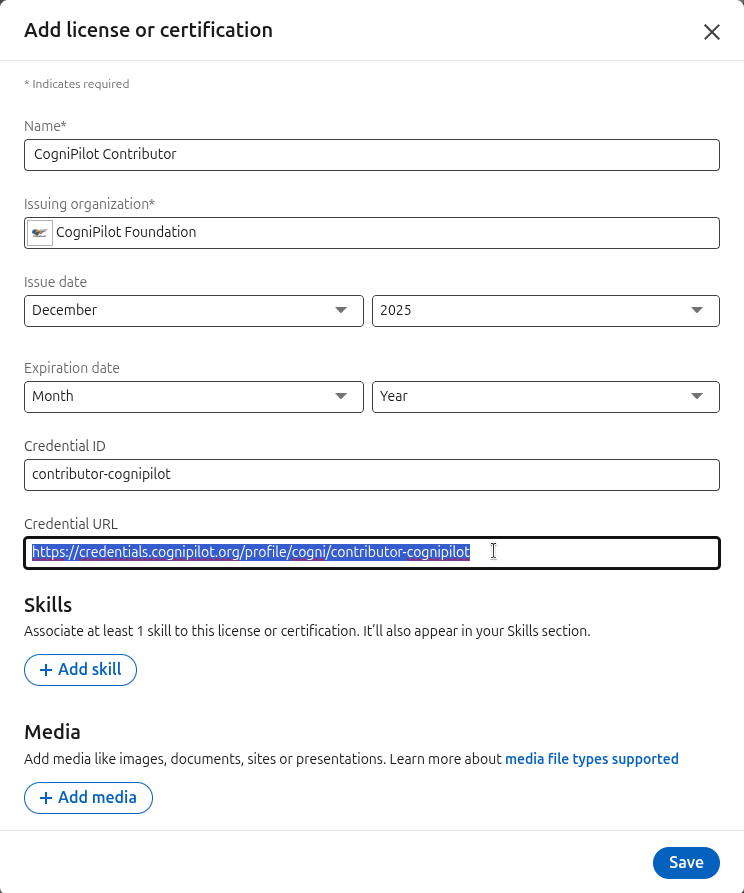Click the chevron on the expiration Month selector

[341, 396]
